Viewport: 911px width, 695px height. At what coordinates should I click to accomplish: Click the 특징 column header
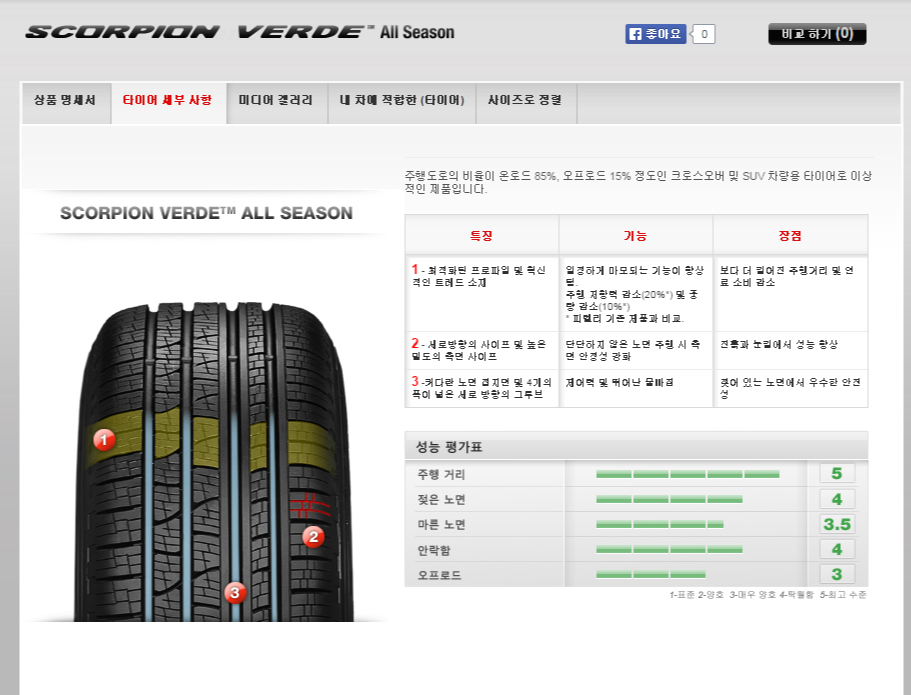tap(481, 235)
